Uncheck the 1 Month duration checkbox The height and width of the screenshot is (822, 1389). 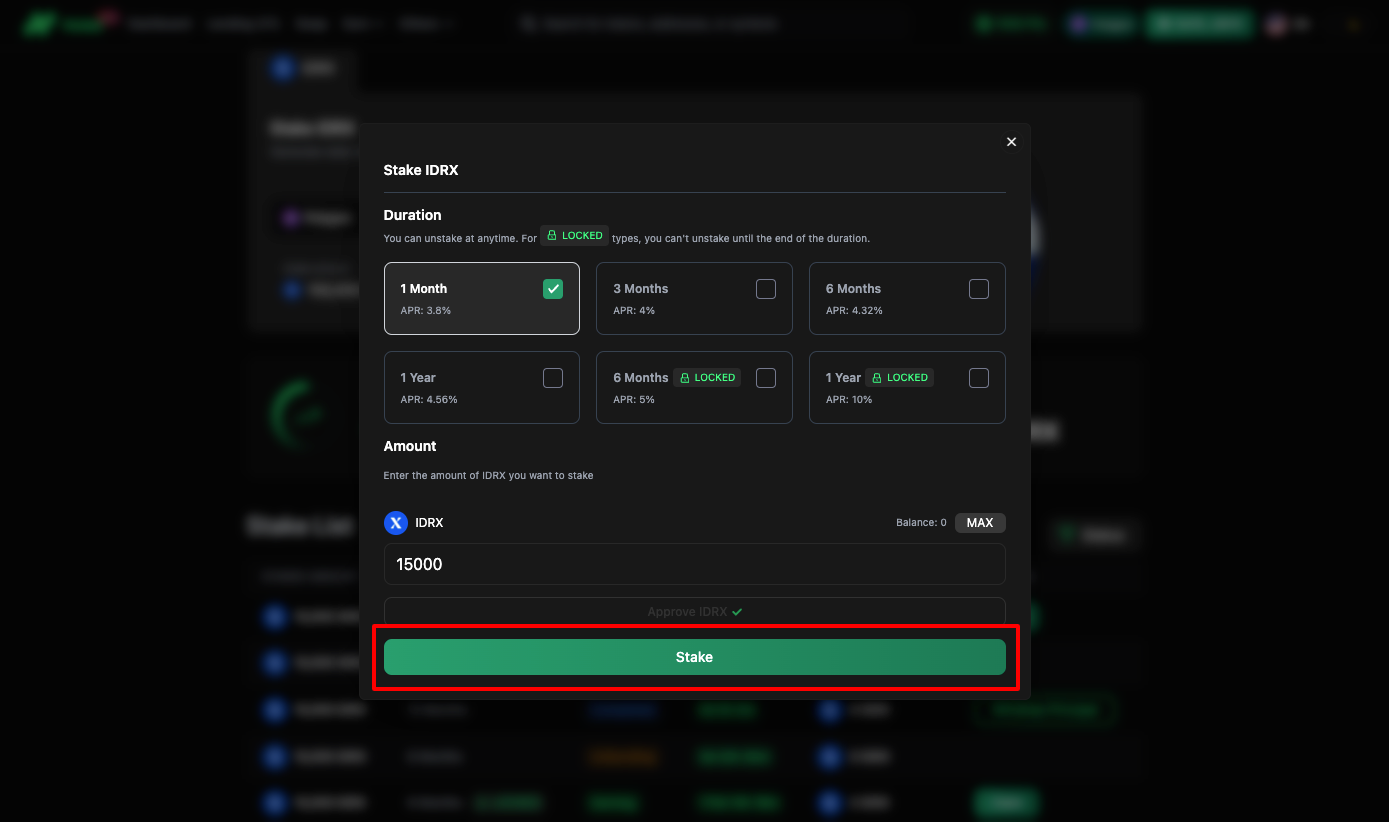553,289
